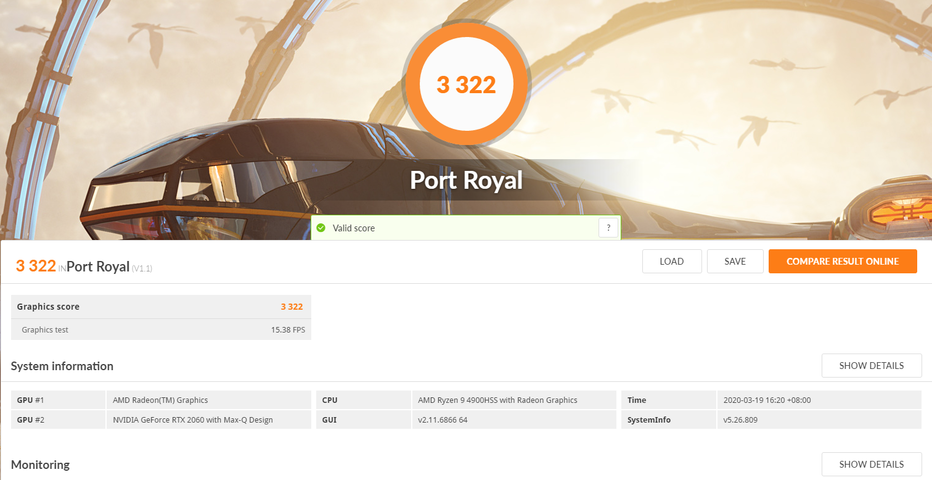Screen dimensions: 932x480
Task: Click the Graphics score value 3 322
Action: coord(292,307)
